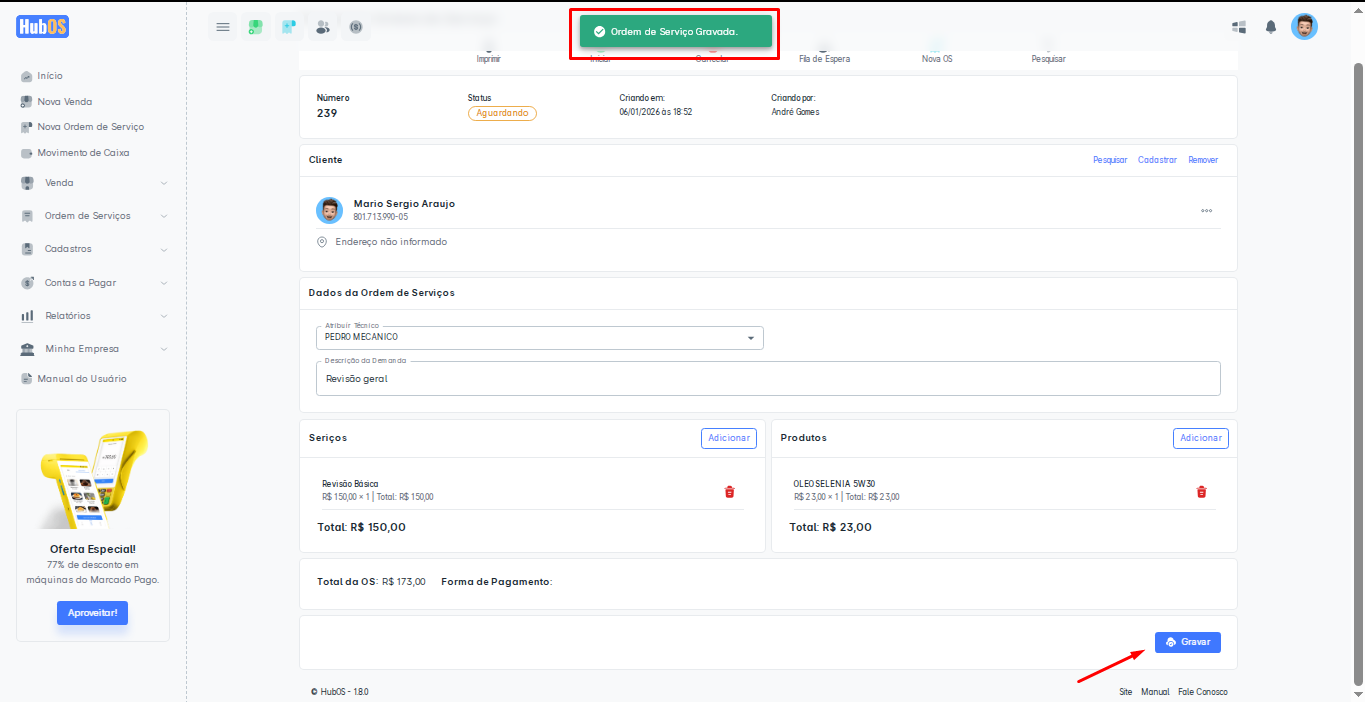Click the hamburger menu icon
The image size is (1365, 702).
[x=223, y=27]
